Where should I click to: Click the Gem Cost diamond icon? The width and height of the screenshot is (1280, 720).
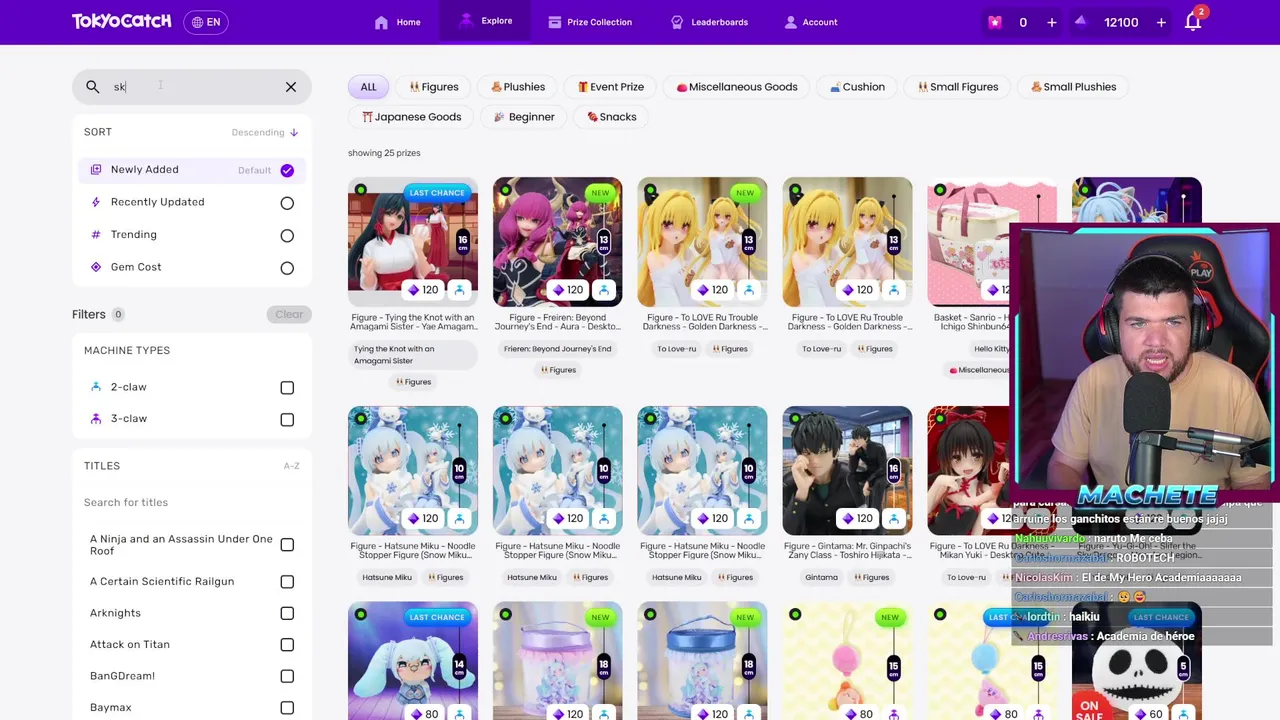[96, 267]
